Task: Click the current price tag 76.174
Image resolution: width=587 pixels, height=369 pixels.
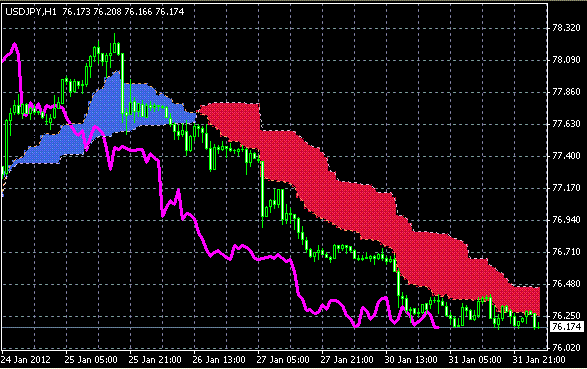Action: coord(567,327)
